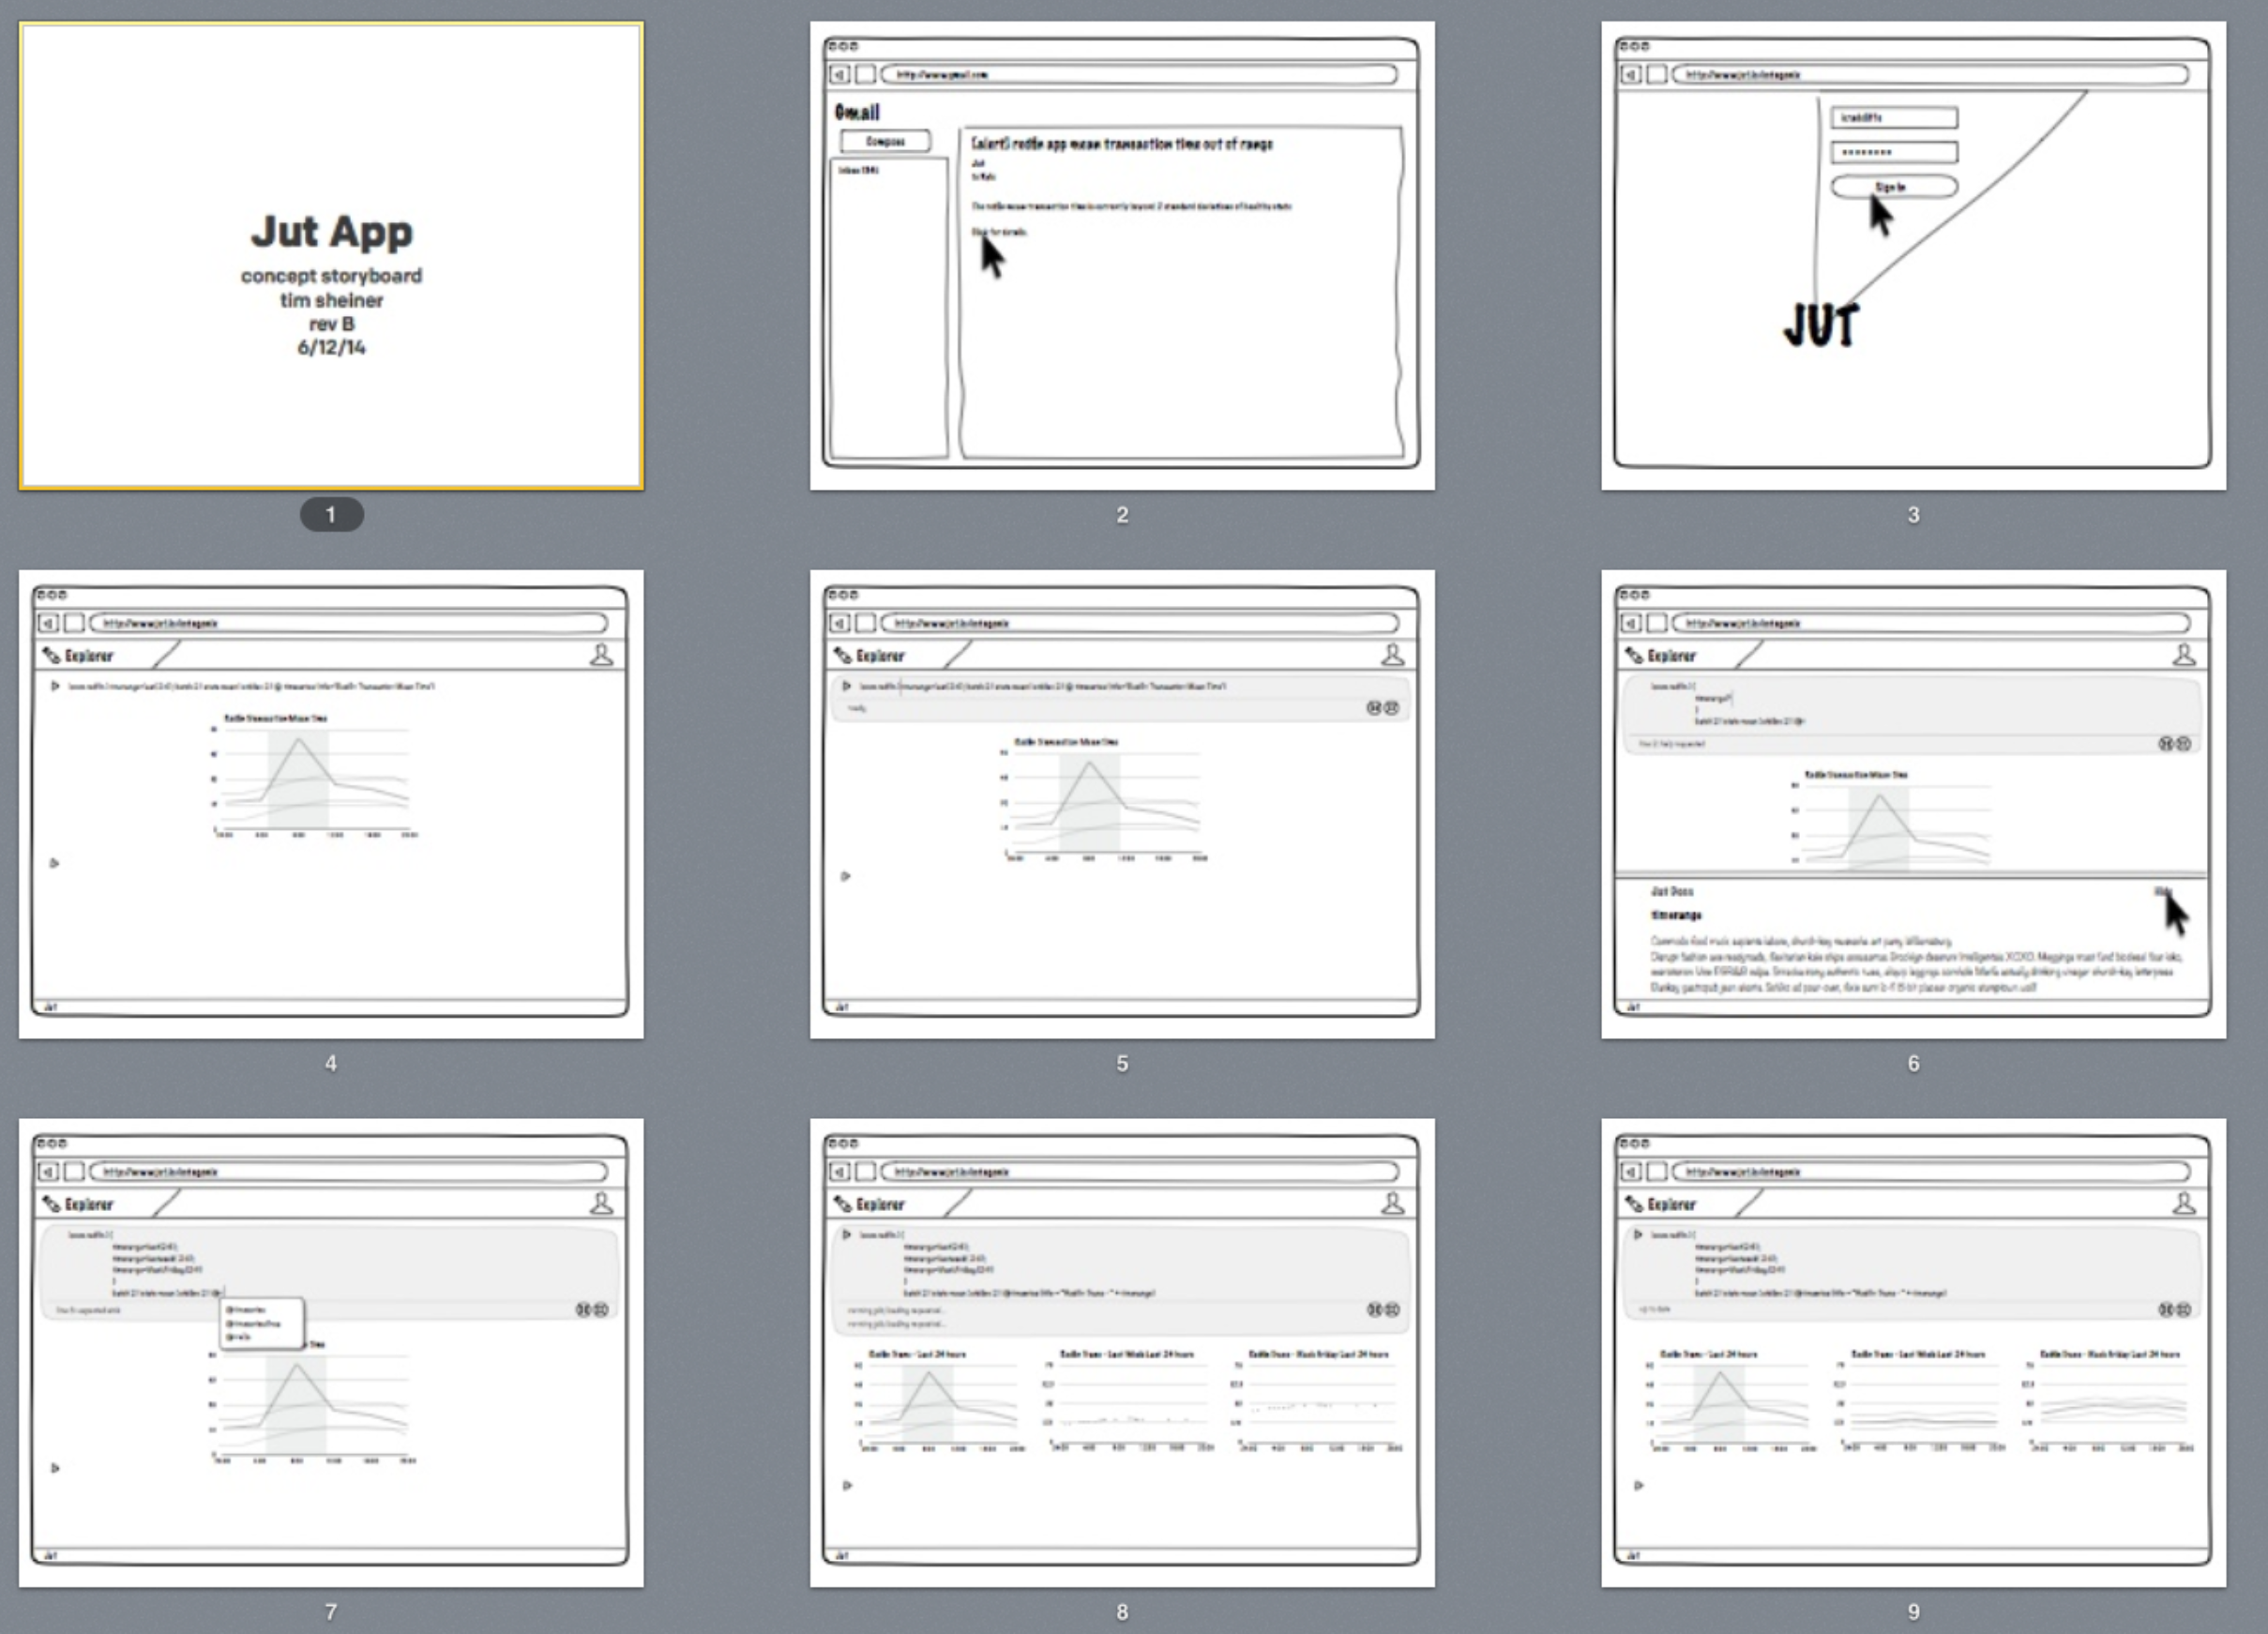
Task: Click the Explorer tab label in slide 9
Action: click(1671, 1205)
